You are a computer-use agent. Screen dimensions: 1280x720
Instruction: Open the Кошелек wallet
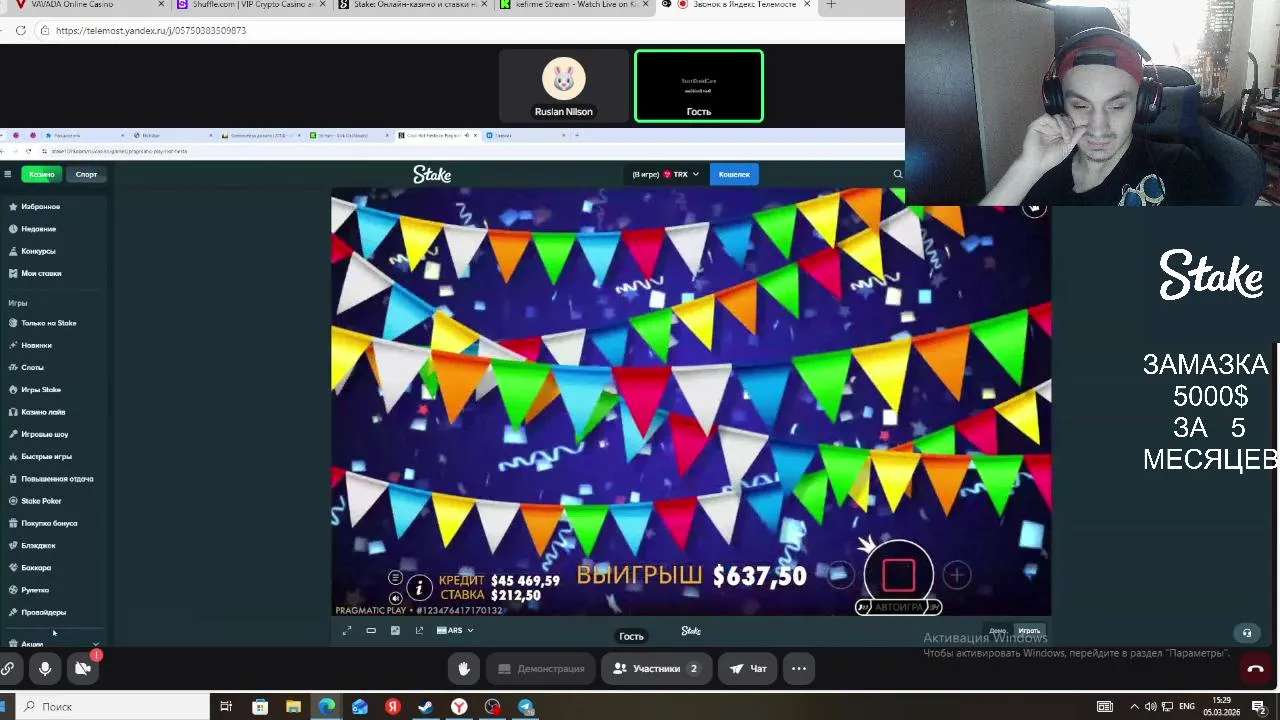pos(734,175)
